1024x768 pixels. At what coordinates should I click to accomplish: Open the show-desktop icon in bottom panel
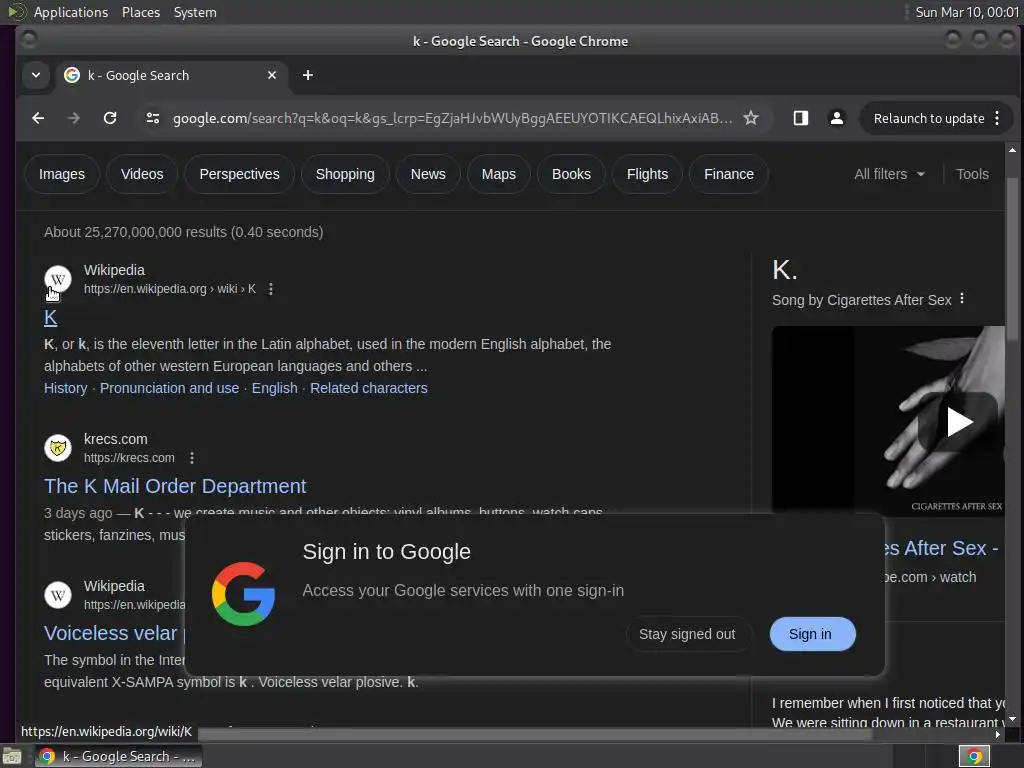pos(12,756)
